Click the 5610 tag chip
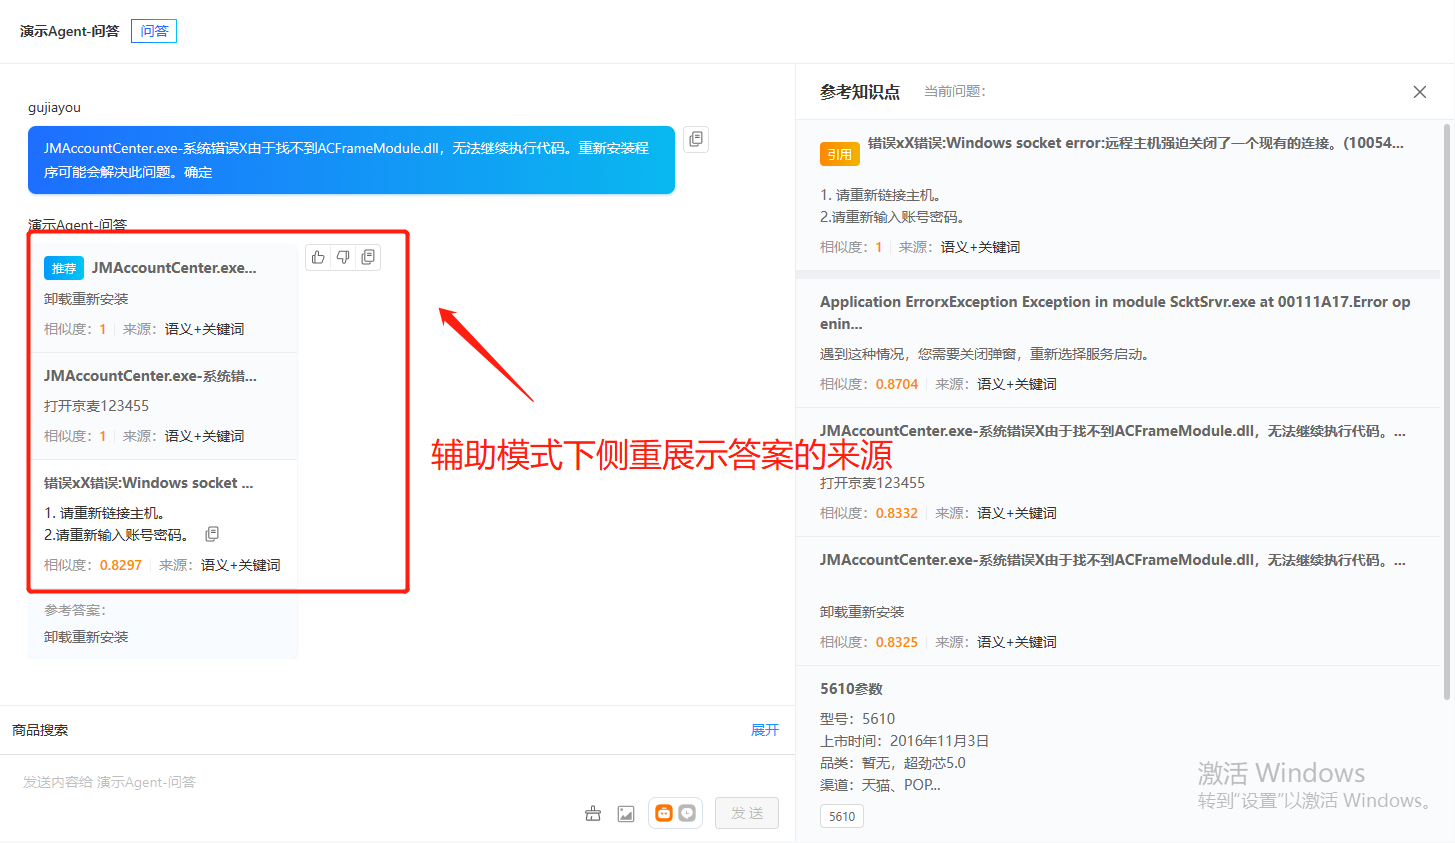This screenshot has height=843, width=1455. 842,816
